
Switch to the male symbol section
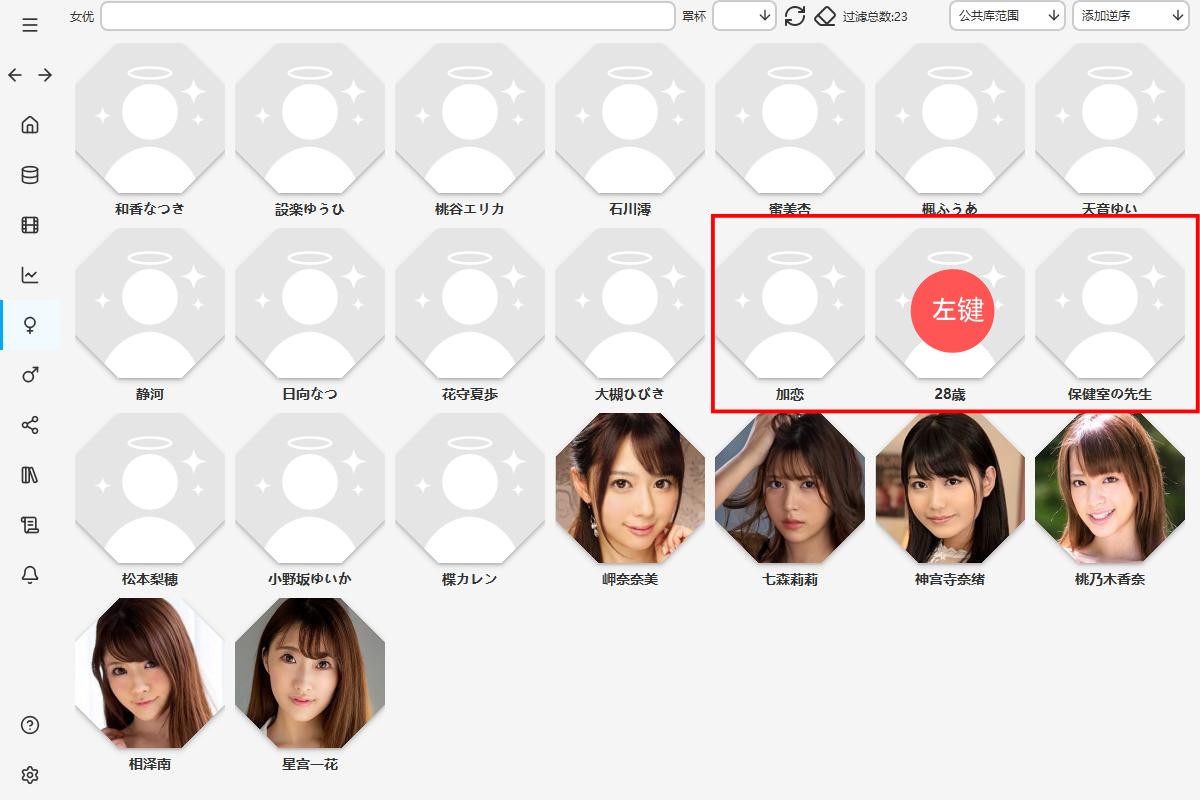click(x=30, y=375)
